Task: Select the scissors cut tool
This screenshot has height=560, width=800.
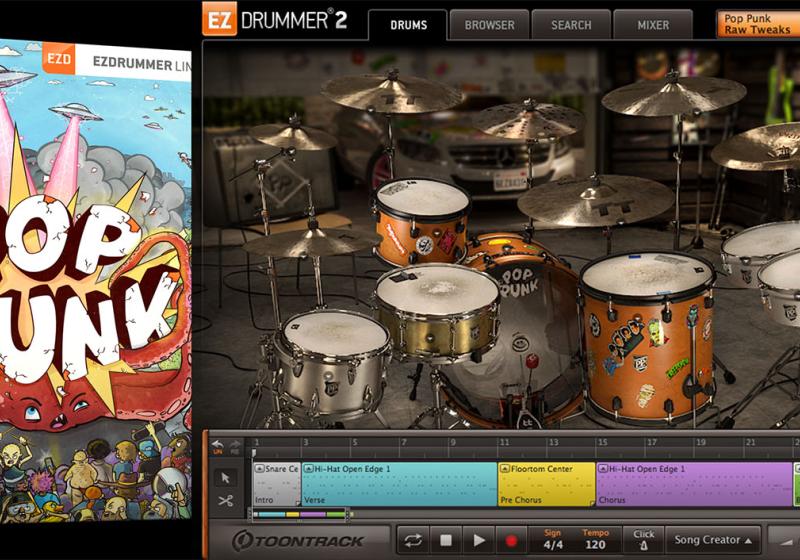Action: 225,500
